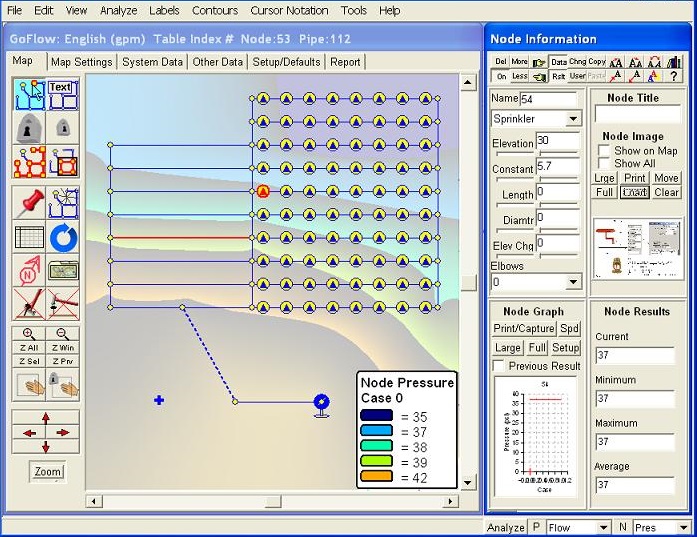
Task: Click the zoom in magnifier
Action: (29, 334)
